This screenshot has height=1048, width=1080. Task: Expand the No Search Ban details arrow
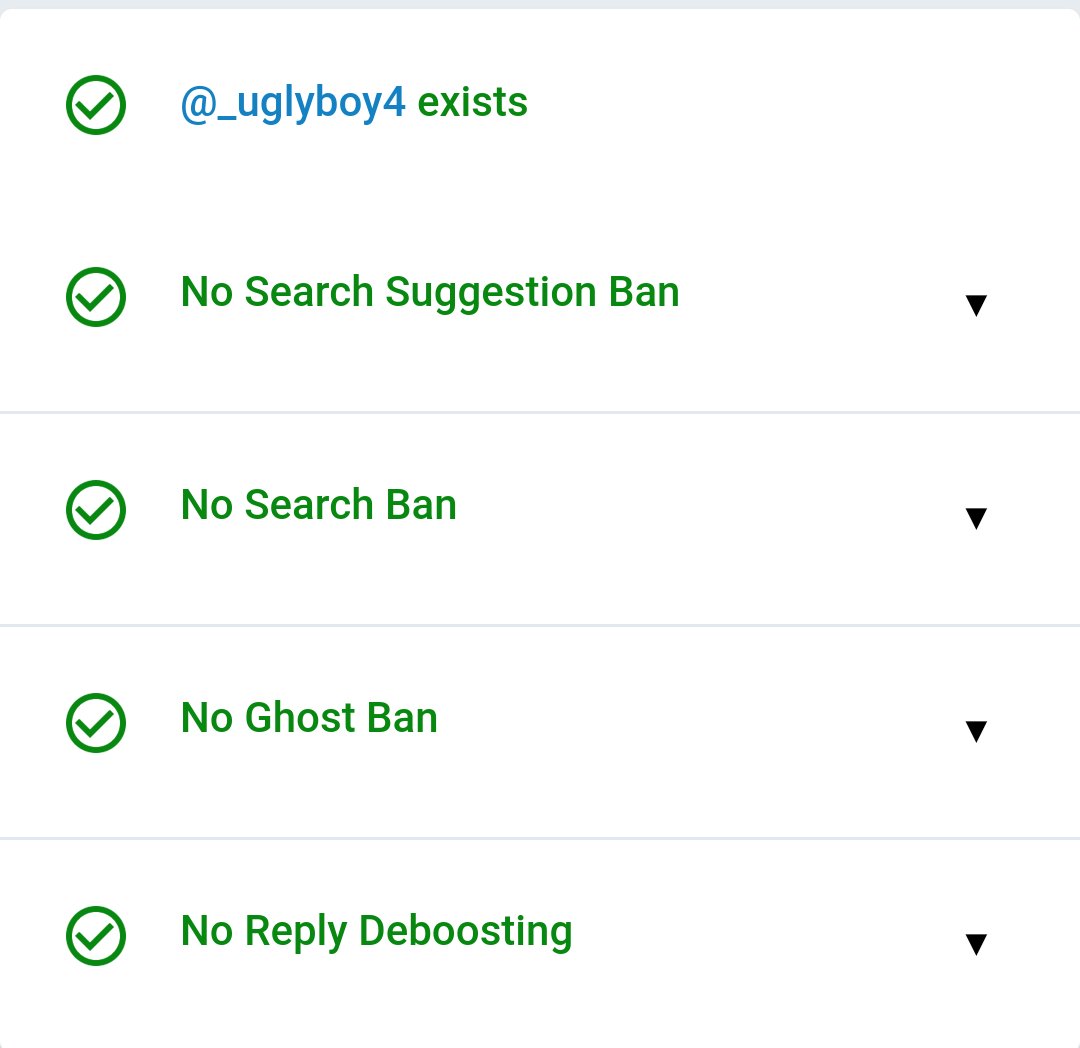tap(976, 518)
